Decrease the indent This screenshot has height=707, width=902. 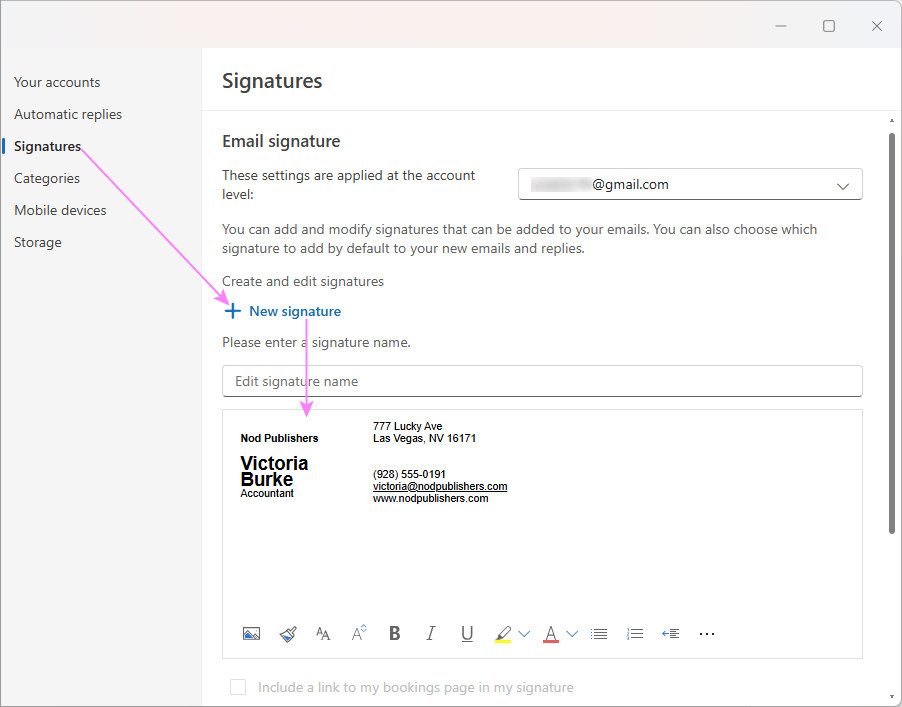pyautogui.click(x=671, y=634)
